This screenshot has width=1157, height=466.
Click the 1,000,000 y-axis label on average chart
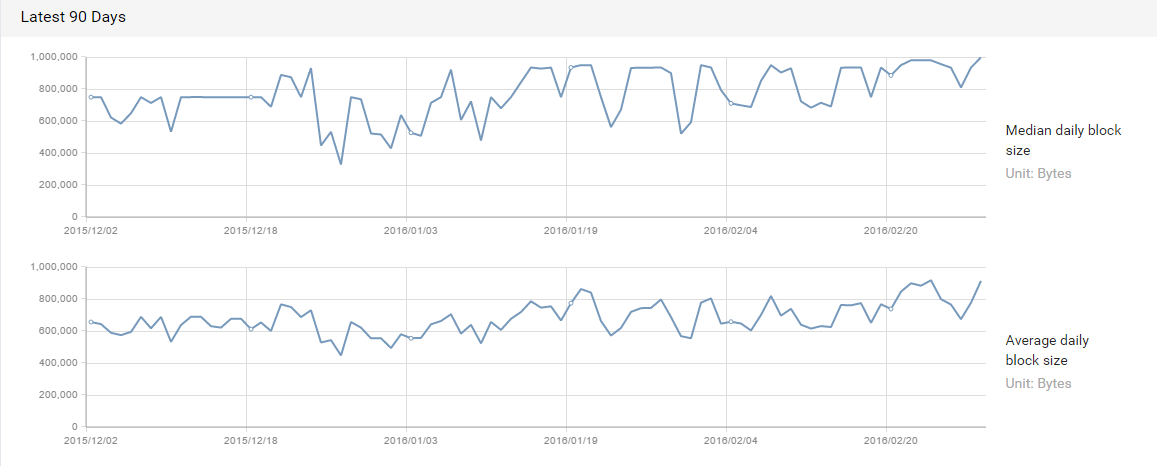coord(51,267)
